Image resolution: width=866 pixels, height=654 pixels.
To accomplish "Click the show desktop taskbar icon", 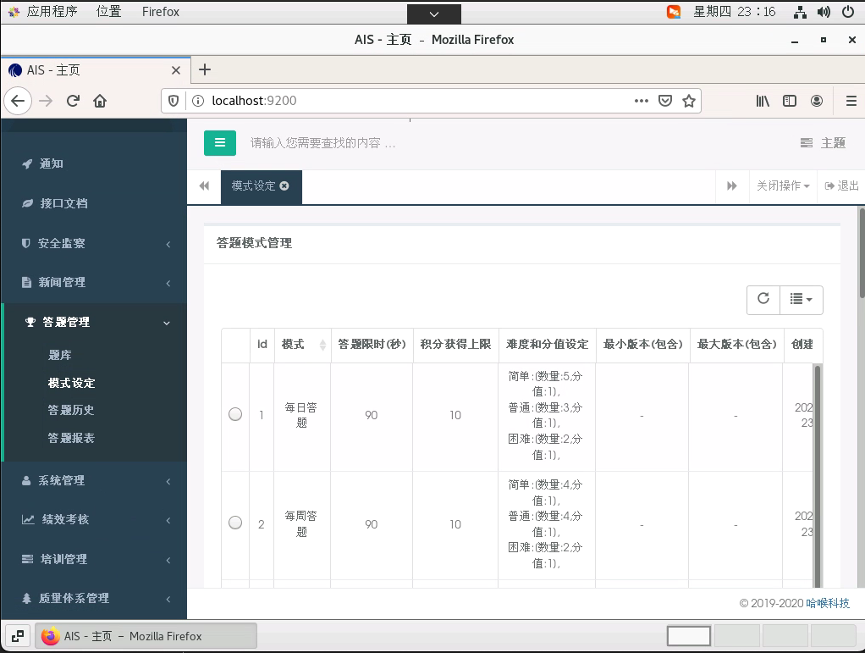I will (18, 636).
